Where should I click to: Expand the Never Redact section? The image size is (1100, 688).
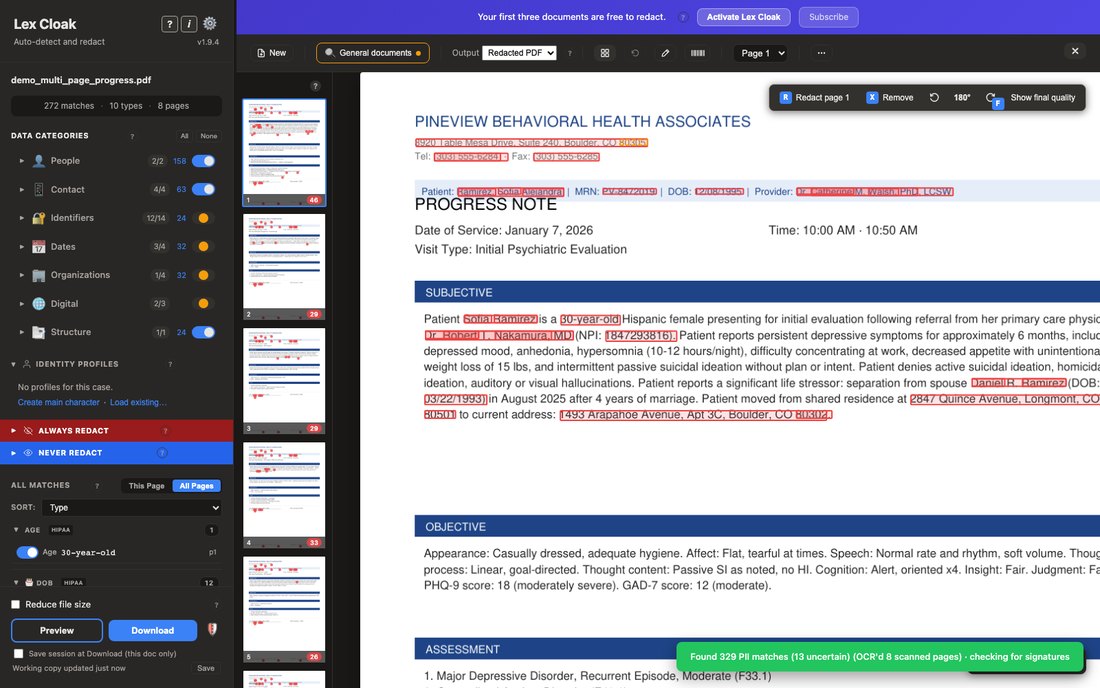(x=13, y=453)
